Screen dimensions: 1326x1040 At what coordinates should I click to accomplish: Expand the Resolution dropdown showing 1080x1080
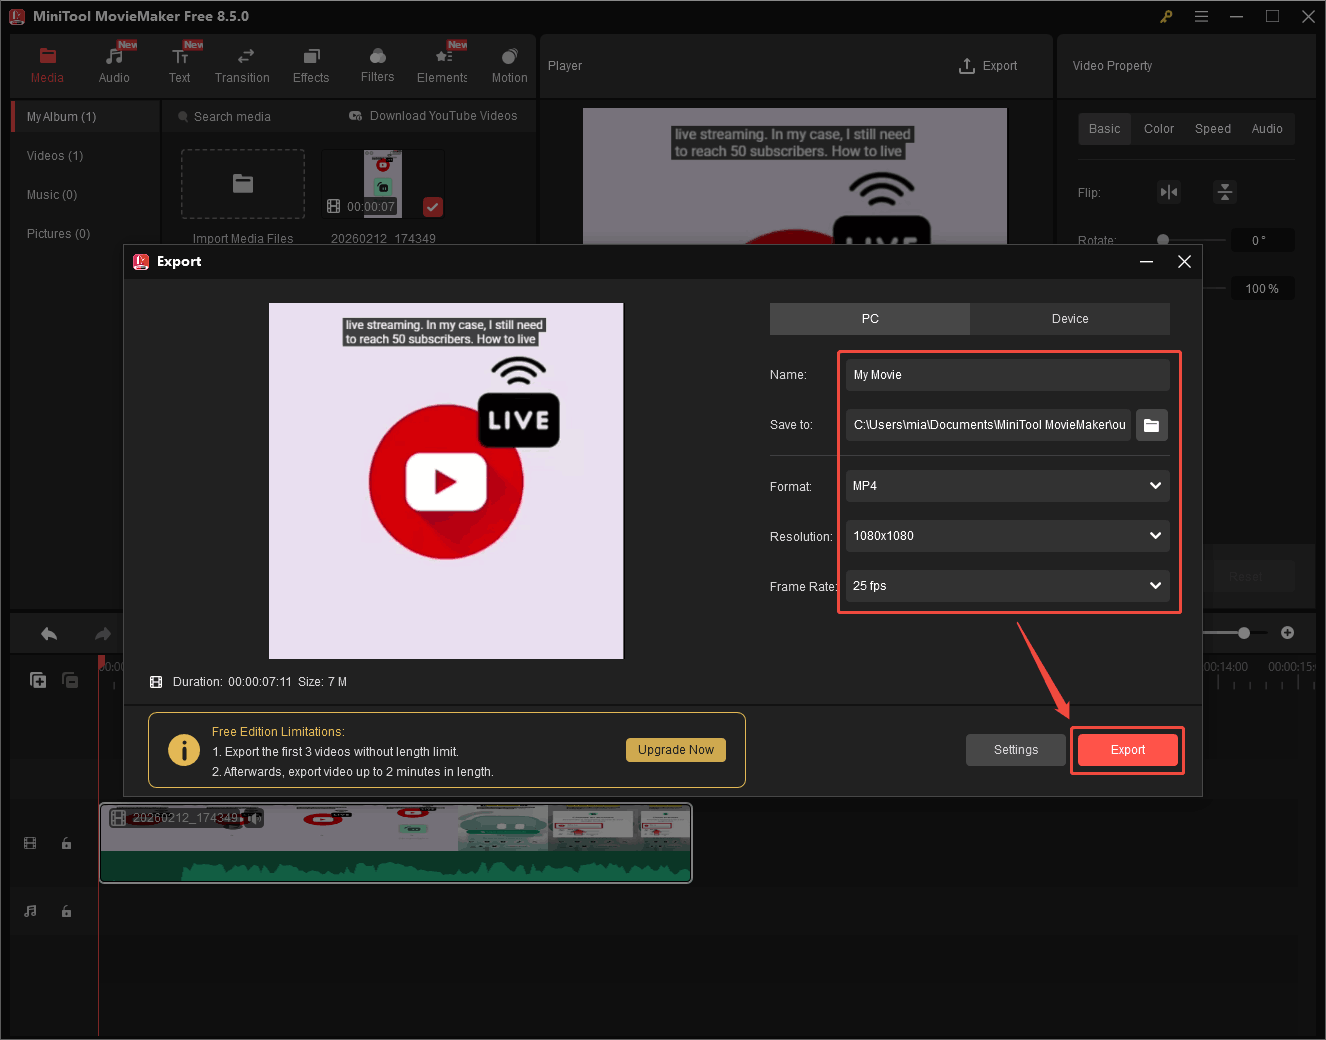1007,536
